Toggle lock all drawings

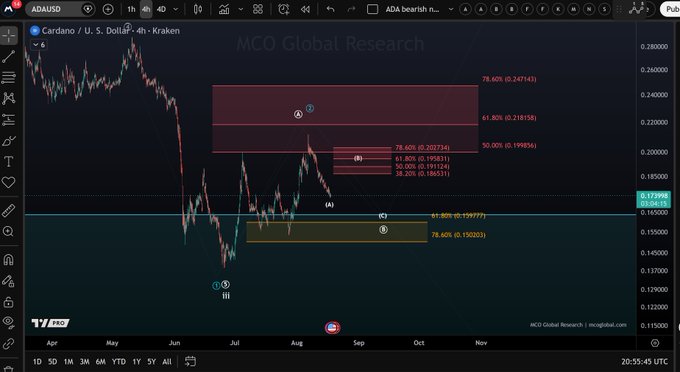(x=9, y=302)
